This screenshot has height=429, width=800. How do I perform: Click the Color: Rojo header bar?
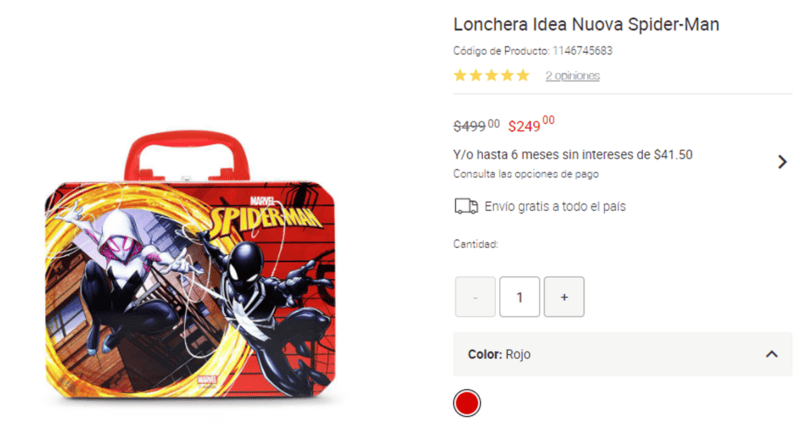click(x=622, y=354)
